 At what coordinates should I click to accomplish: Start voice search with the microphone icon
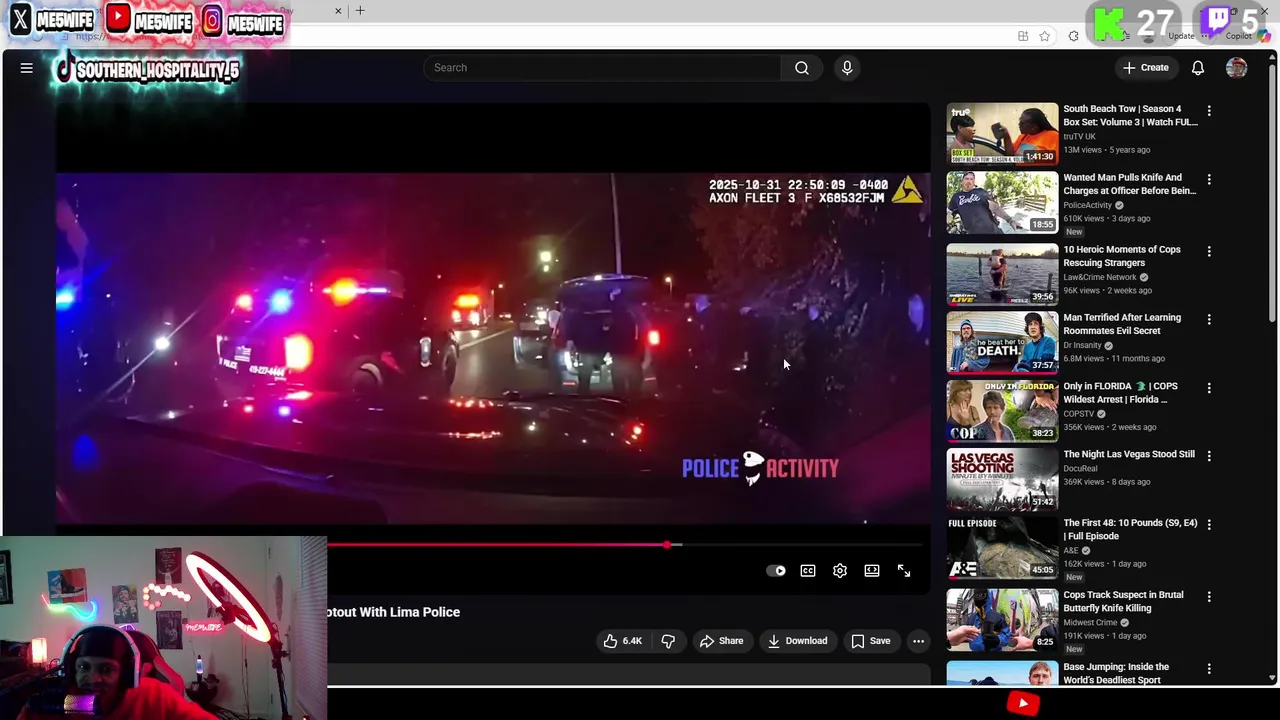tap(847, 68)
